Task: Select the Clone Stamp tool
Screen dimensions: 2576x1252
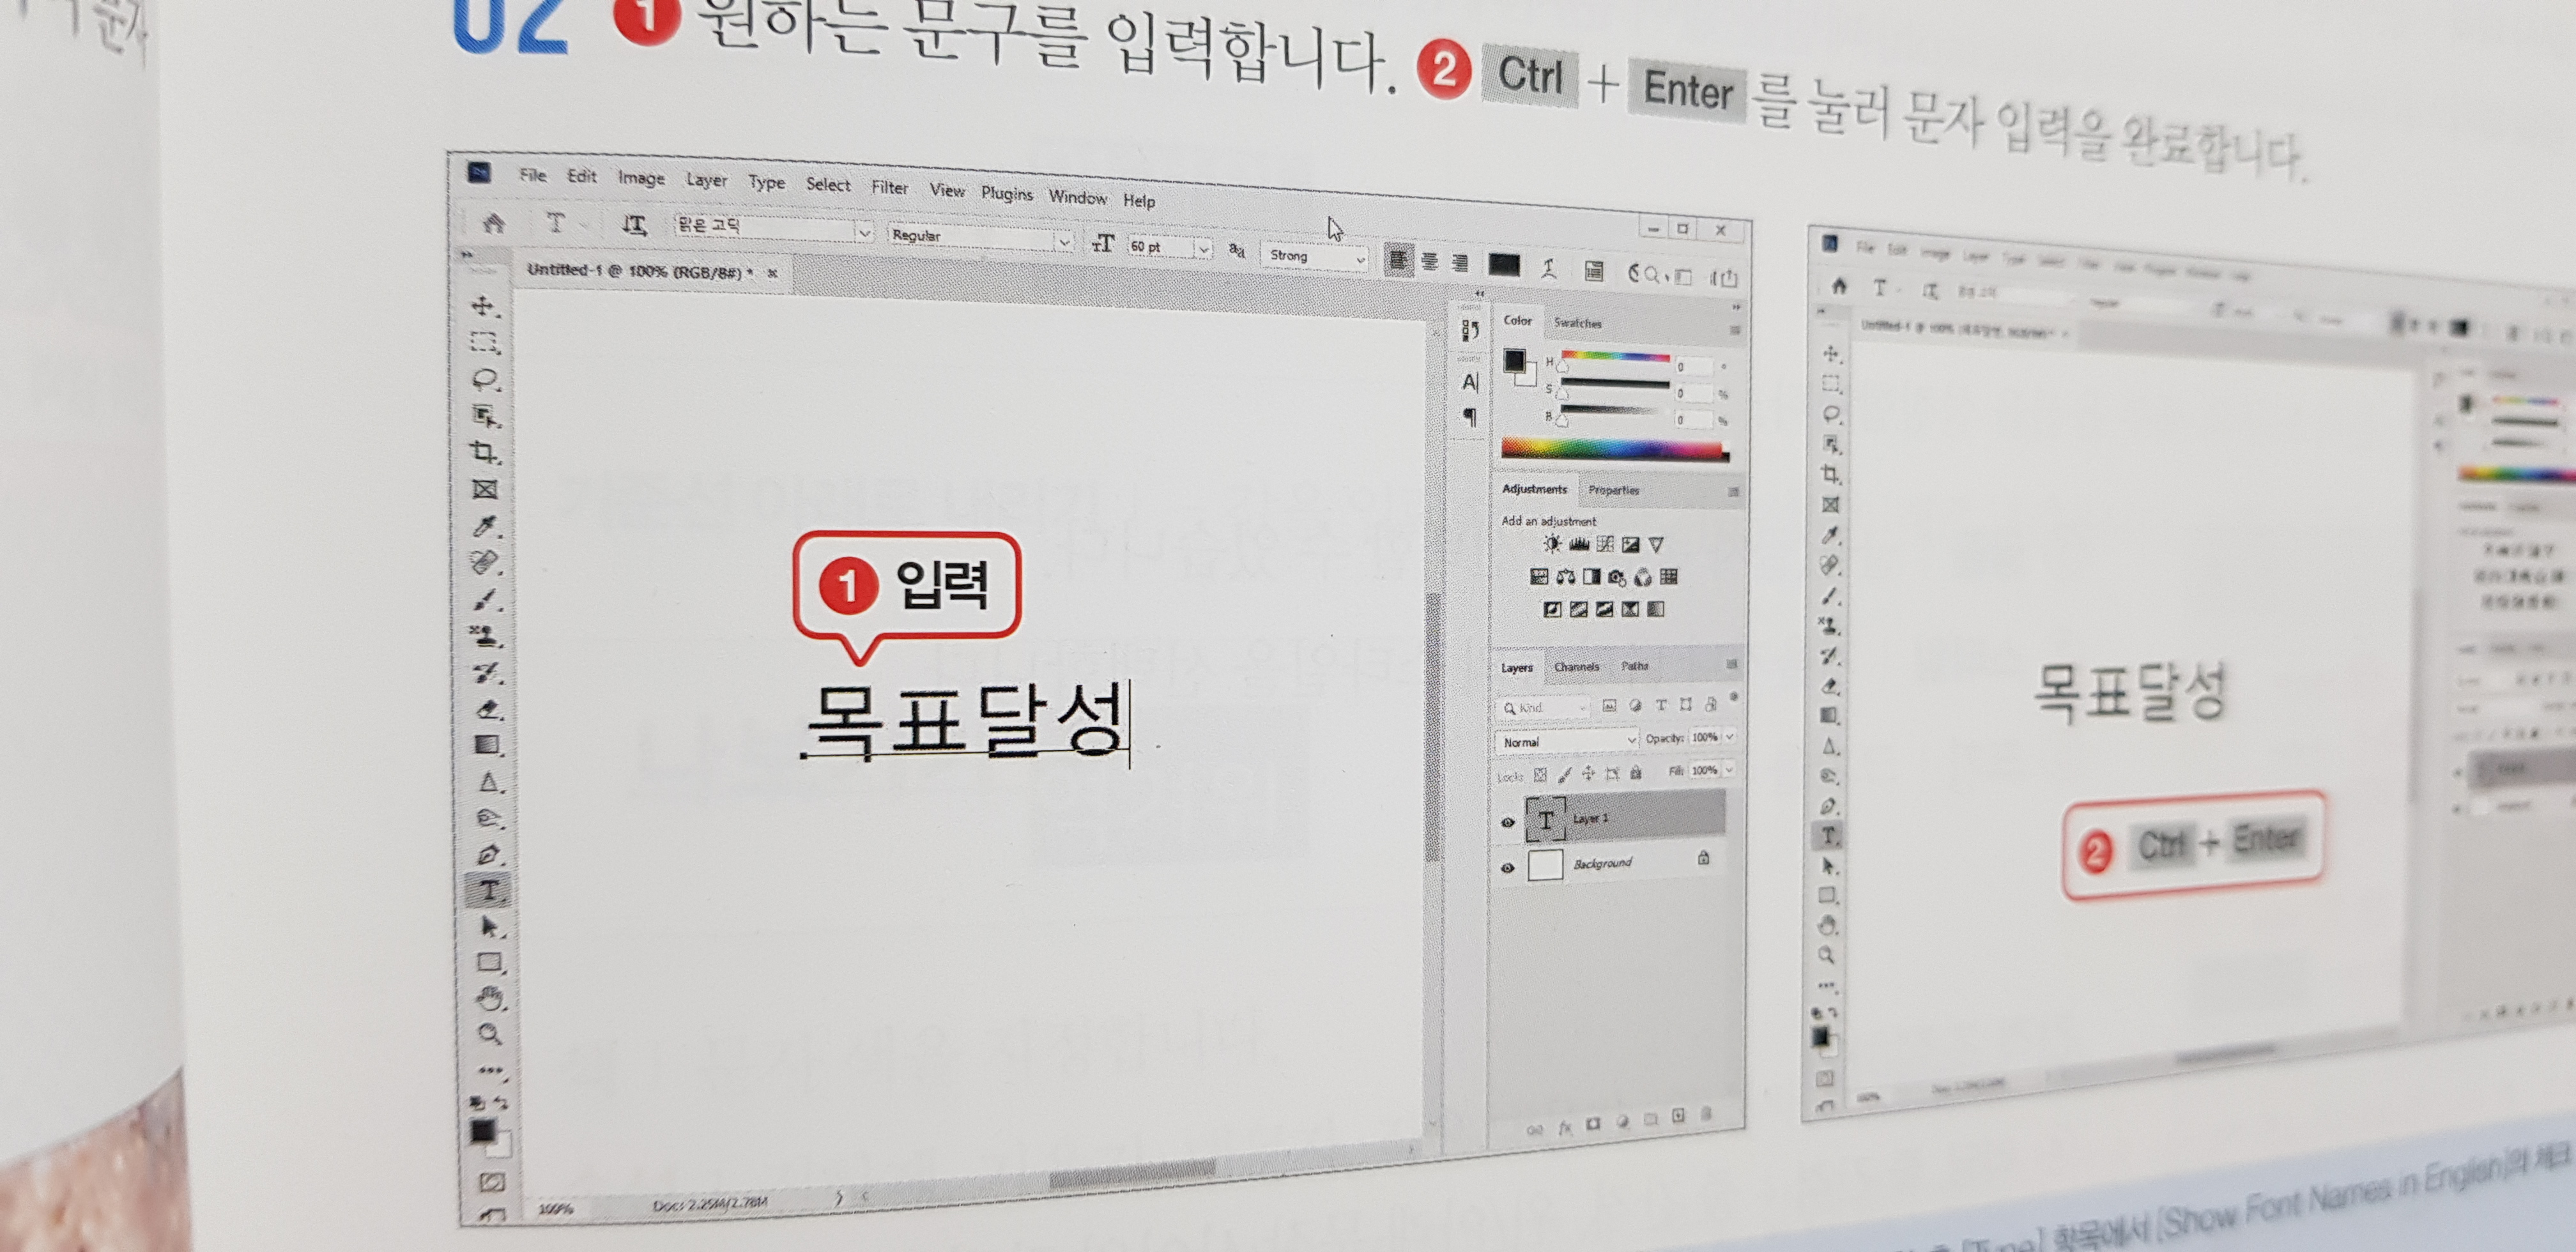Action: click(486, 635)
